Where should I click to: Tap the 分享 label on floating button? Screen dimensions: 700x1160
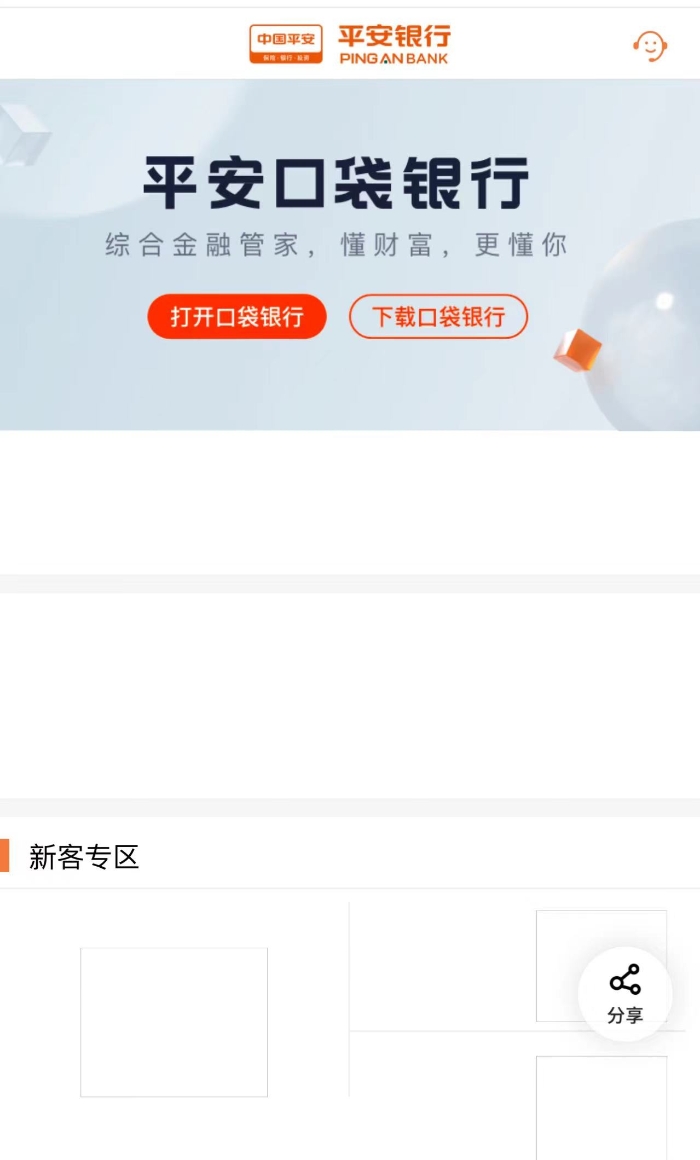(x=625, y=1015)
